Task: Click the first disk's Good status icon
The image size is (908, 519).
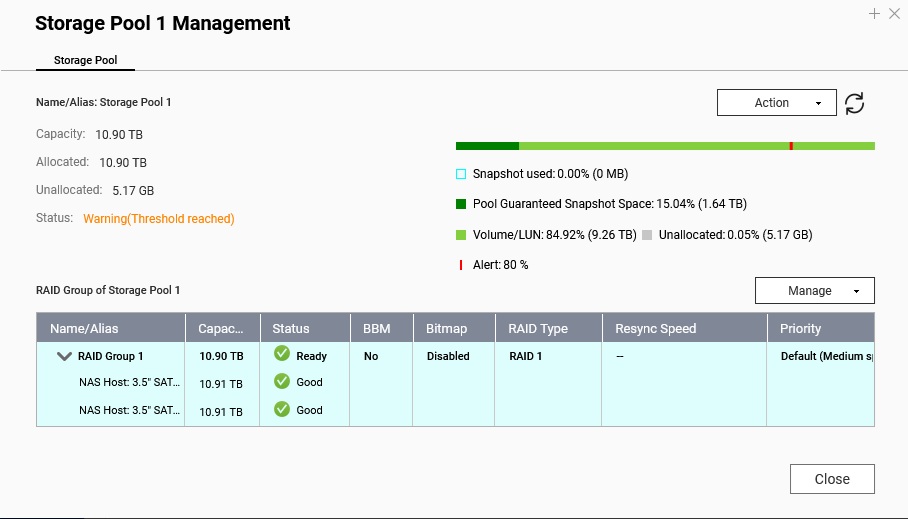Action: [282, 381]
